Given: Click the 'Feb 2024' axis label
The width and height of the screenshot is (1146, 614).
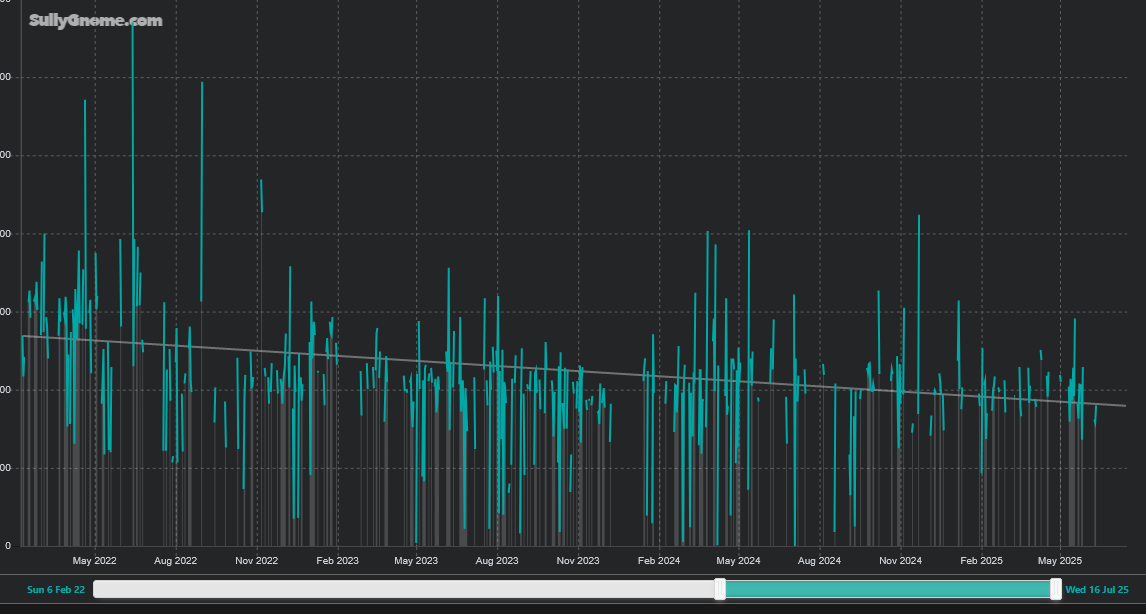Looking at the screenshot, I should [659, 561].
